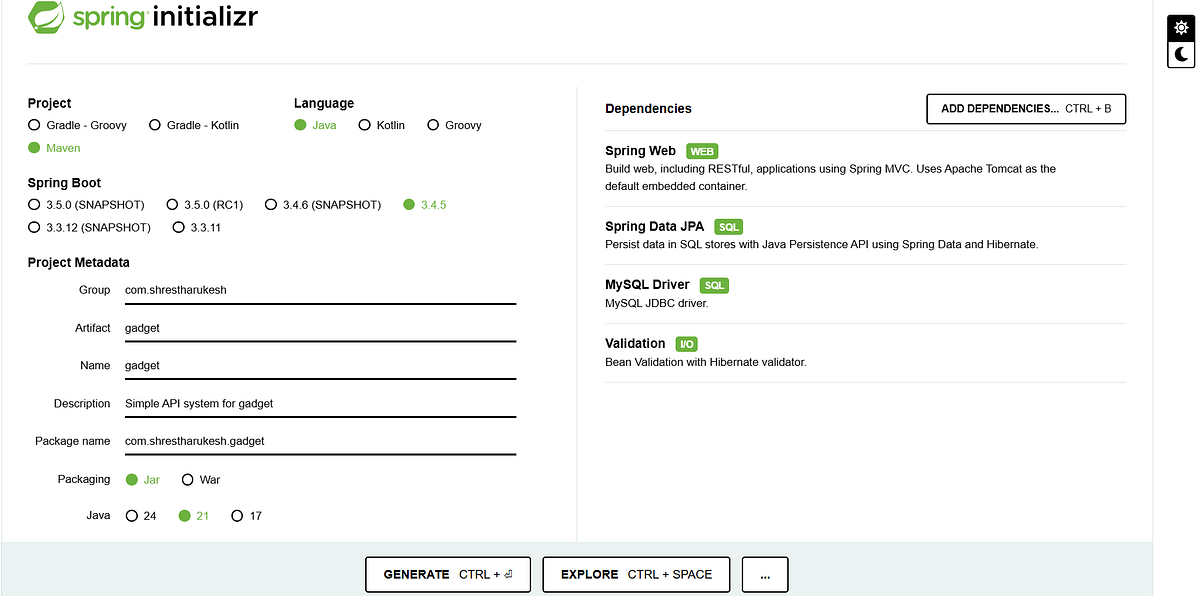The width and height of the screenshot is (1200, 596).
Task: Open the Add Dependencies dialog
Action: point(1026,109)
